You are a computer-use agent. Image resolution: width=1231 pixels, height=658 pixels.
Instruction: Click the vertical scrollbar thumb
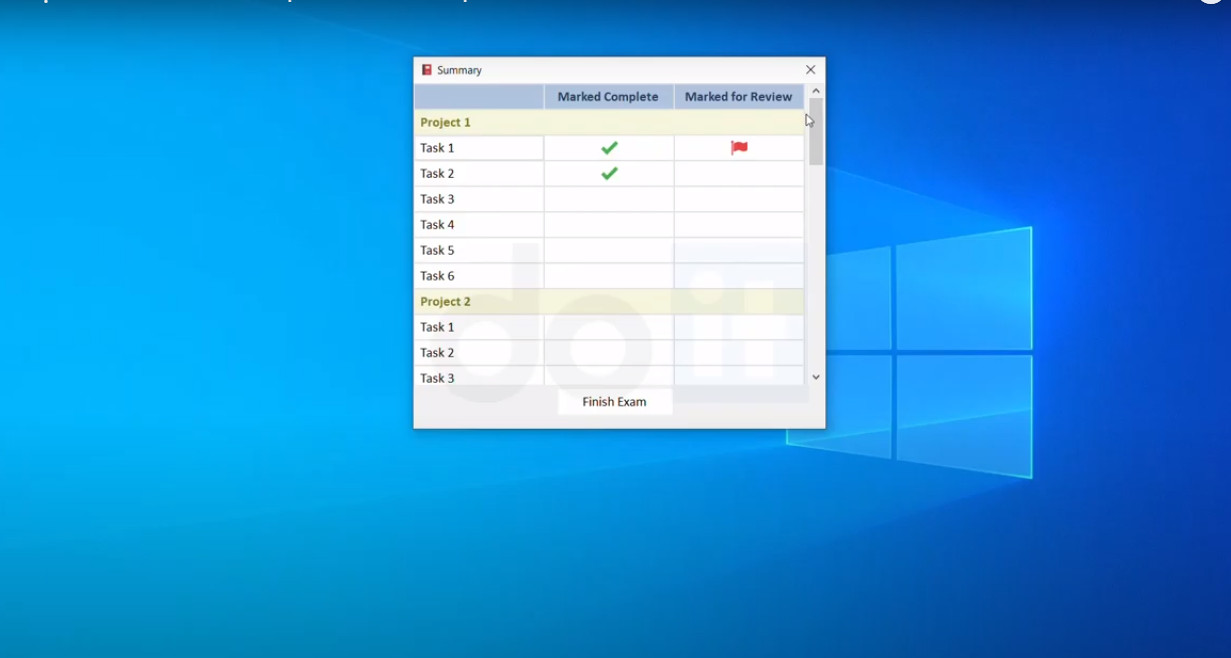(x=816, y=131)
